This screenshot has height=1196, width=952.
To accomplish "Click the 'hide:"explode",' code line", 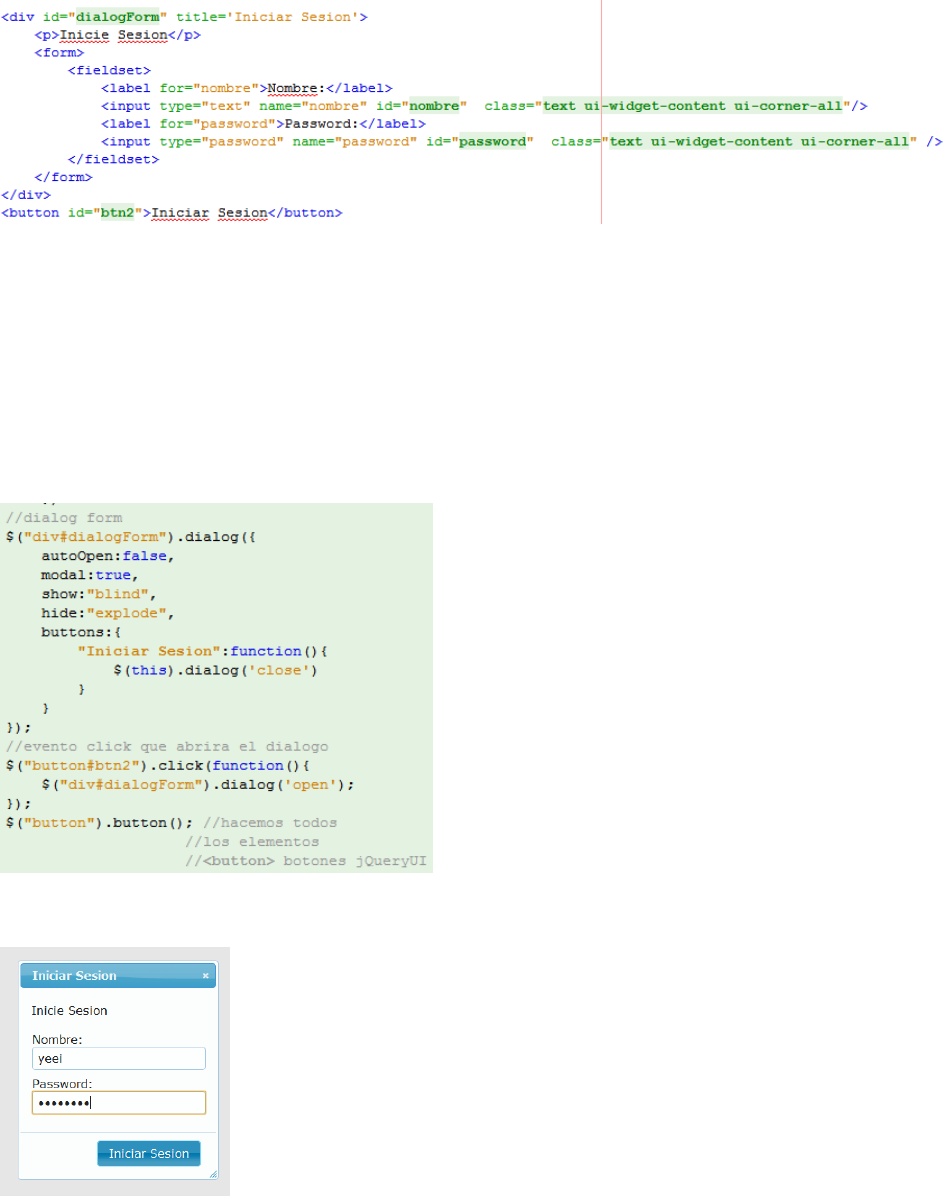I will click(x=108, y=613).
